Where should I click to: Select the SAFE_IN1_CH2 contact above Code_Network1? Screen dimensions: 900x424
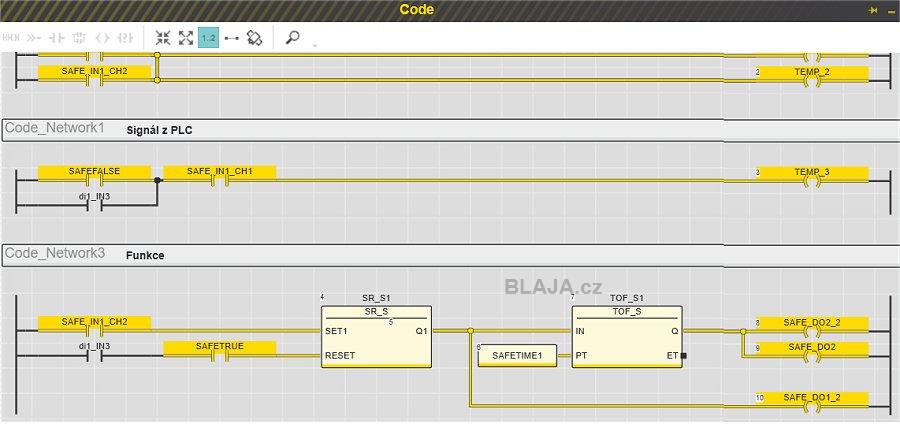tap(94, 75)
